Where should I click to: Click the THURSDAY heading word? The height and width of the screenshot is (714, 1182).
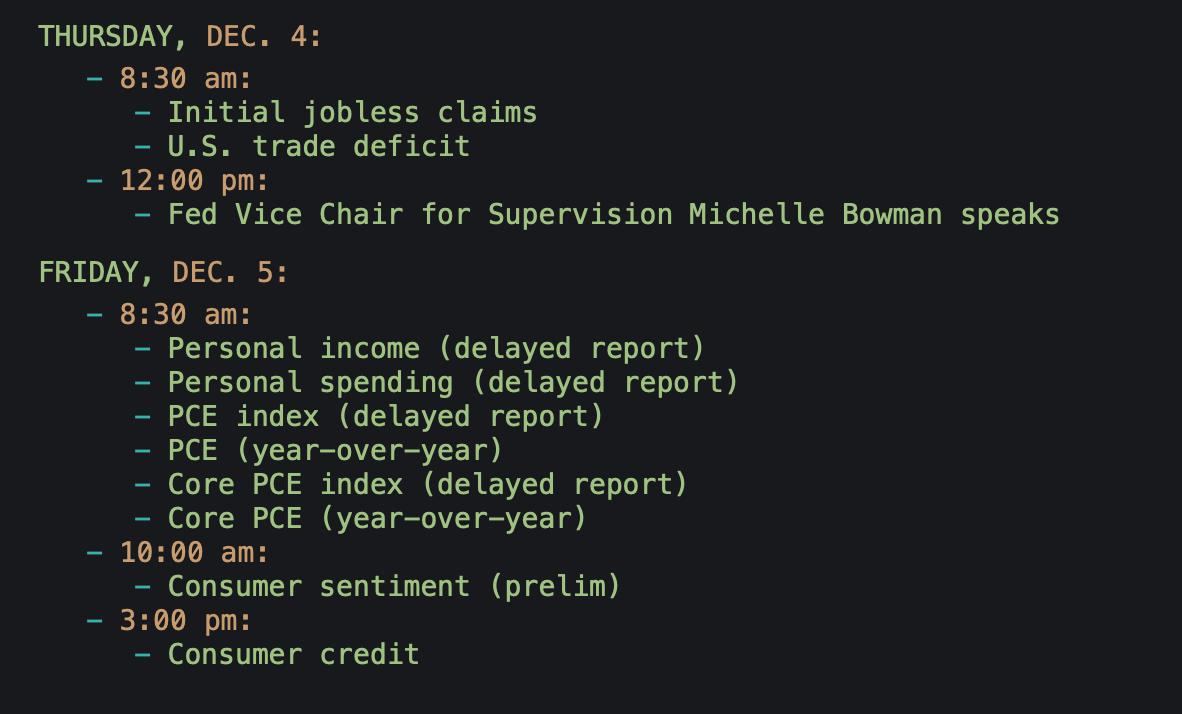tap(105, 37)
